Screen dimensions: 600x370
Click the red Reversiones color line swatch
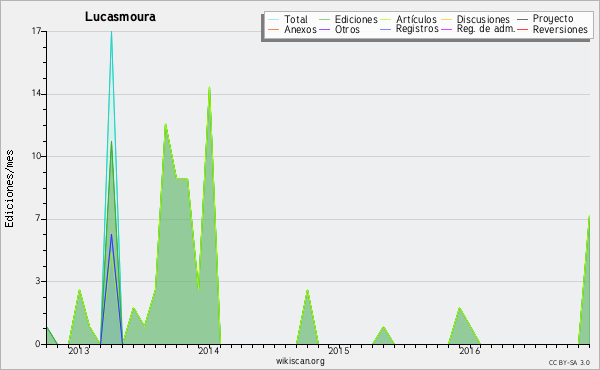(522, 29)
